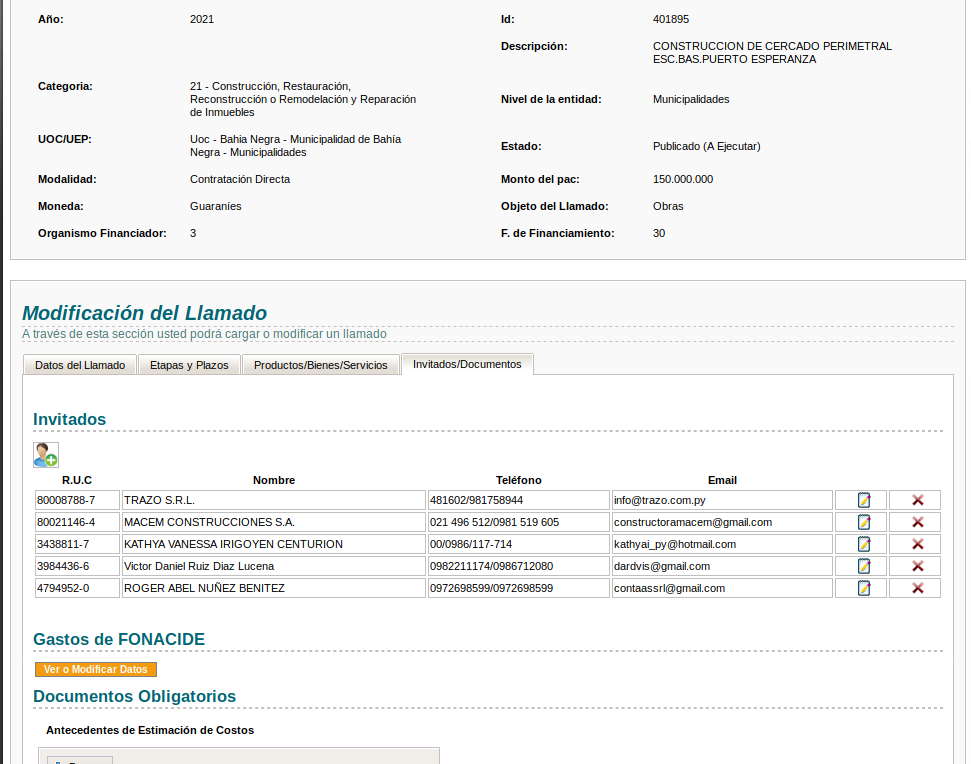Viewport: 971px width, 764px height.
Task: Click phone 0972698599/0972698599
Action: (519, 588)
